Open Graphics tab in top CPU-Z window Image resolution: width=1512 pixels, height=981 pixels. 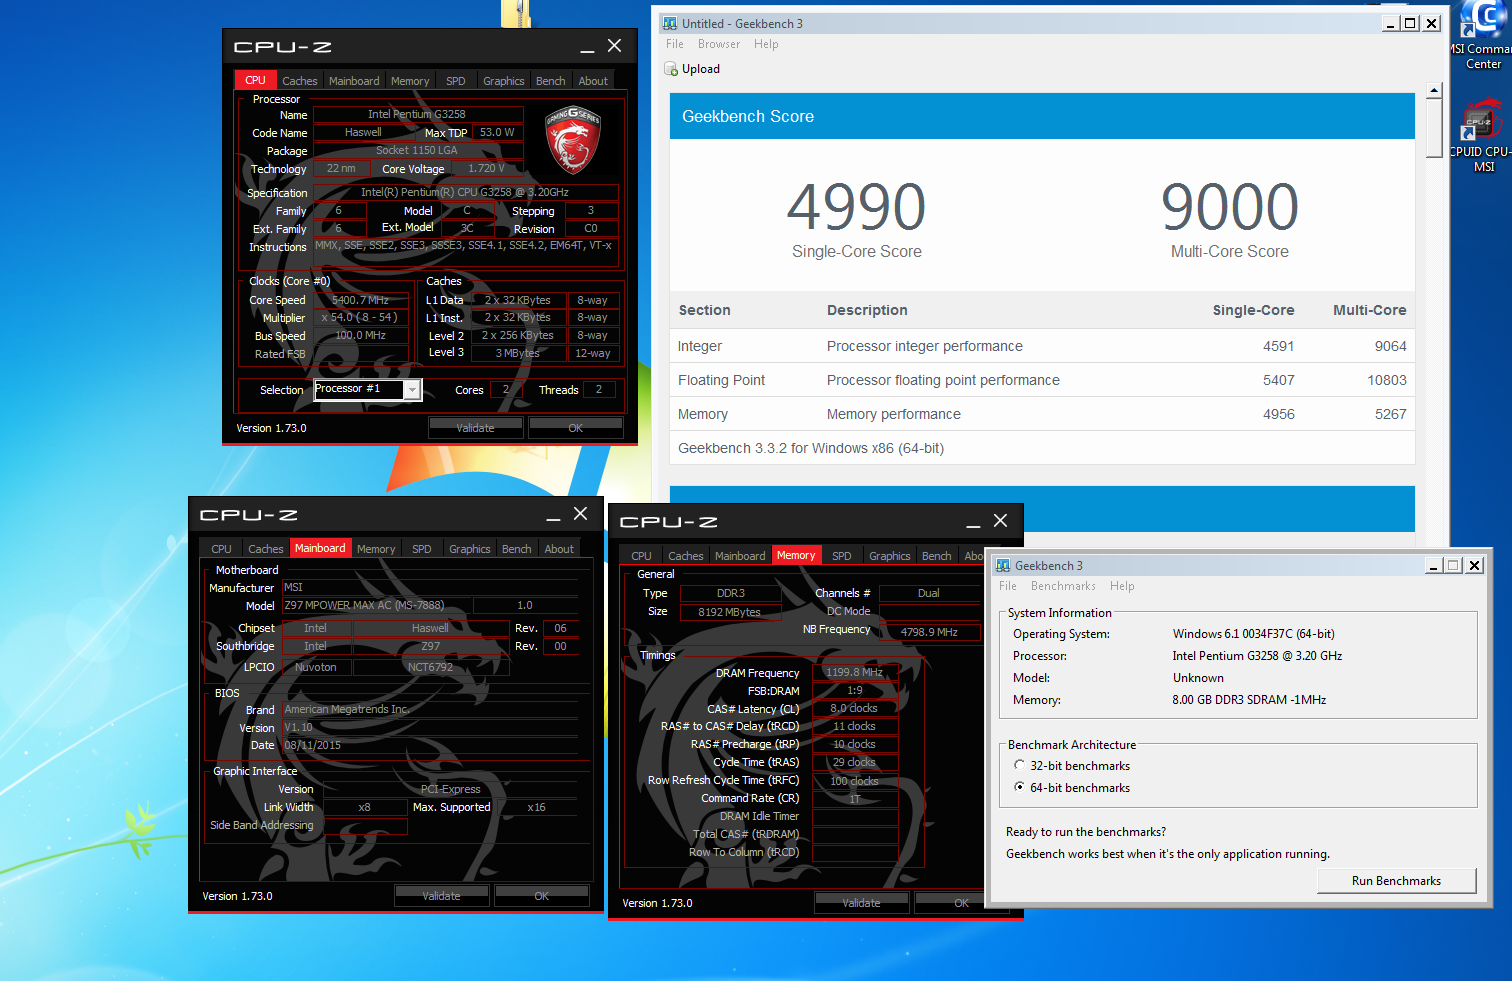point(503,81)
